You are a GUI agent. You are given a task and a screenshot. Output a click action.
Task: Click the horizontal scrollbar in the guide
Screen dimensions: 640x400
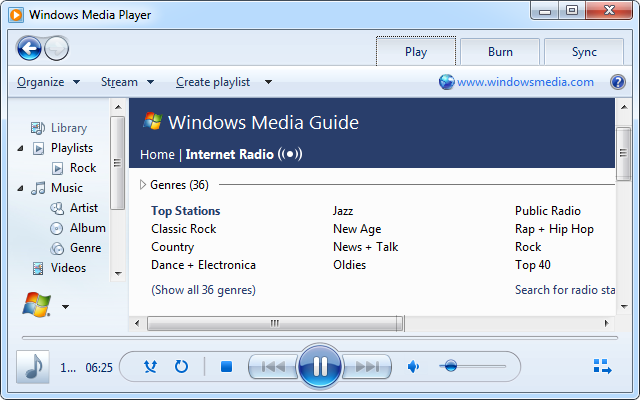point(270,323)
